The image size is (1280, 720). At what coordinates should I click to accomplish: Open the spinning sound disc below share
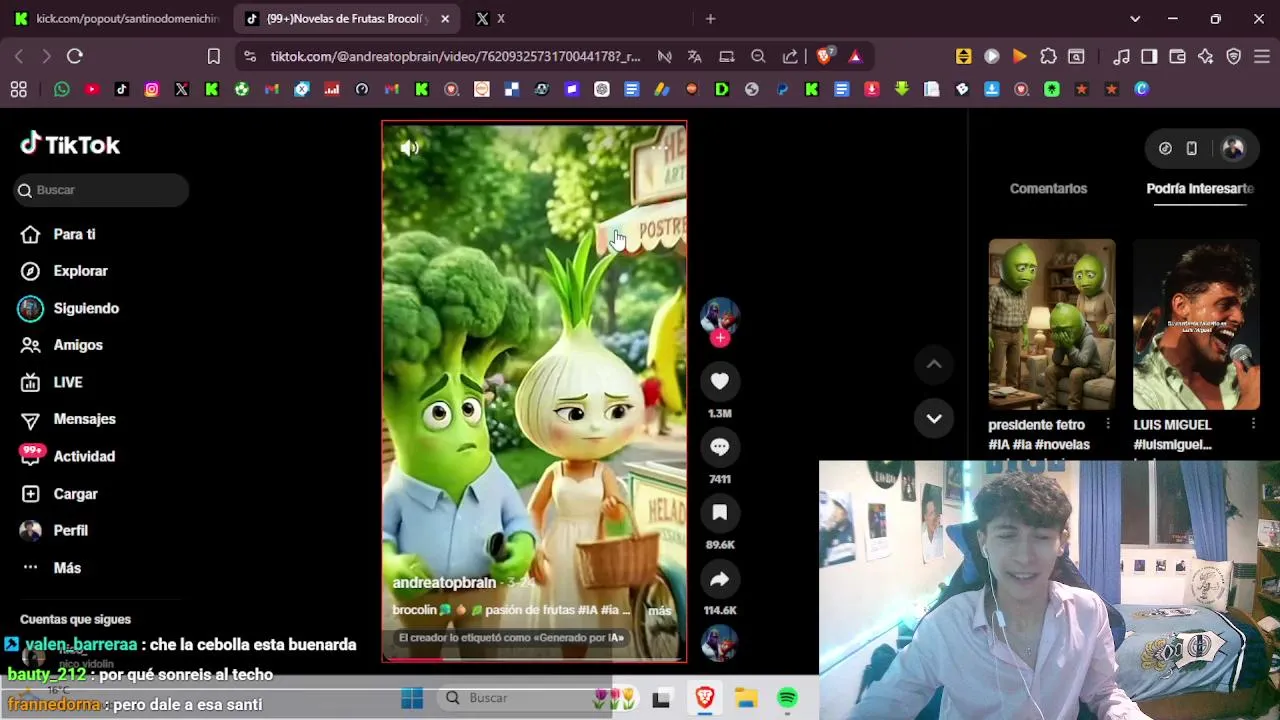coord(720,643)
